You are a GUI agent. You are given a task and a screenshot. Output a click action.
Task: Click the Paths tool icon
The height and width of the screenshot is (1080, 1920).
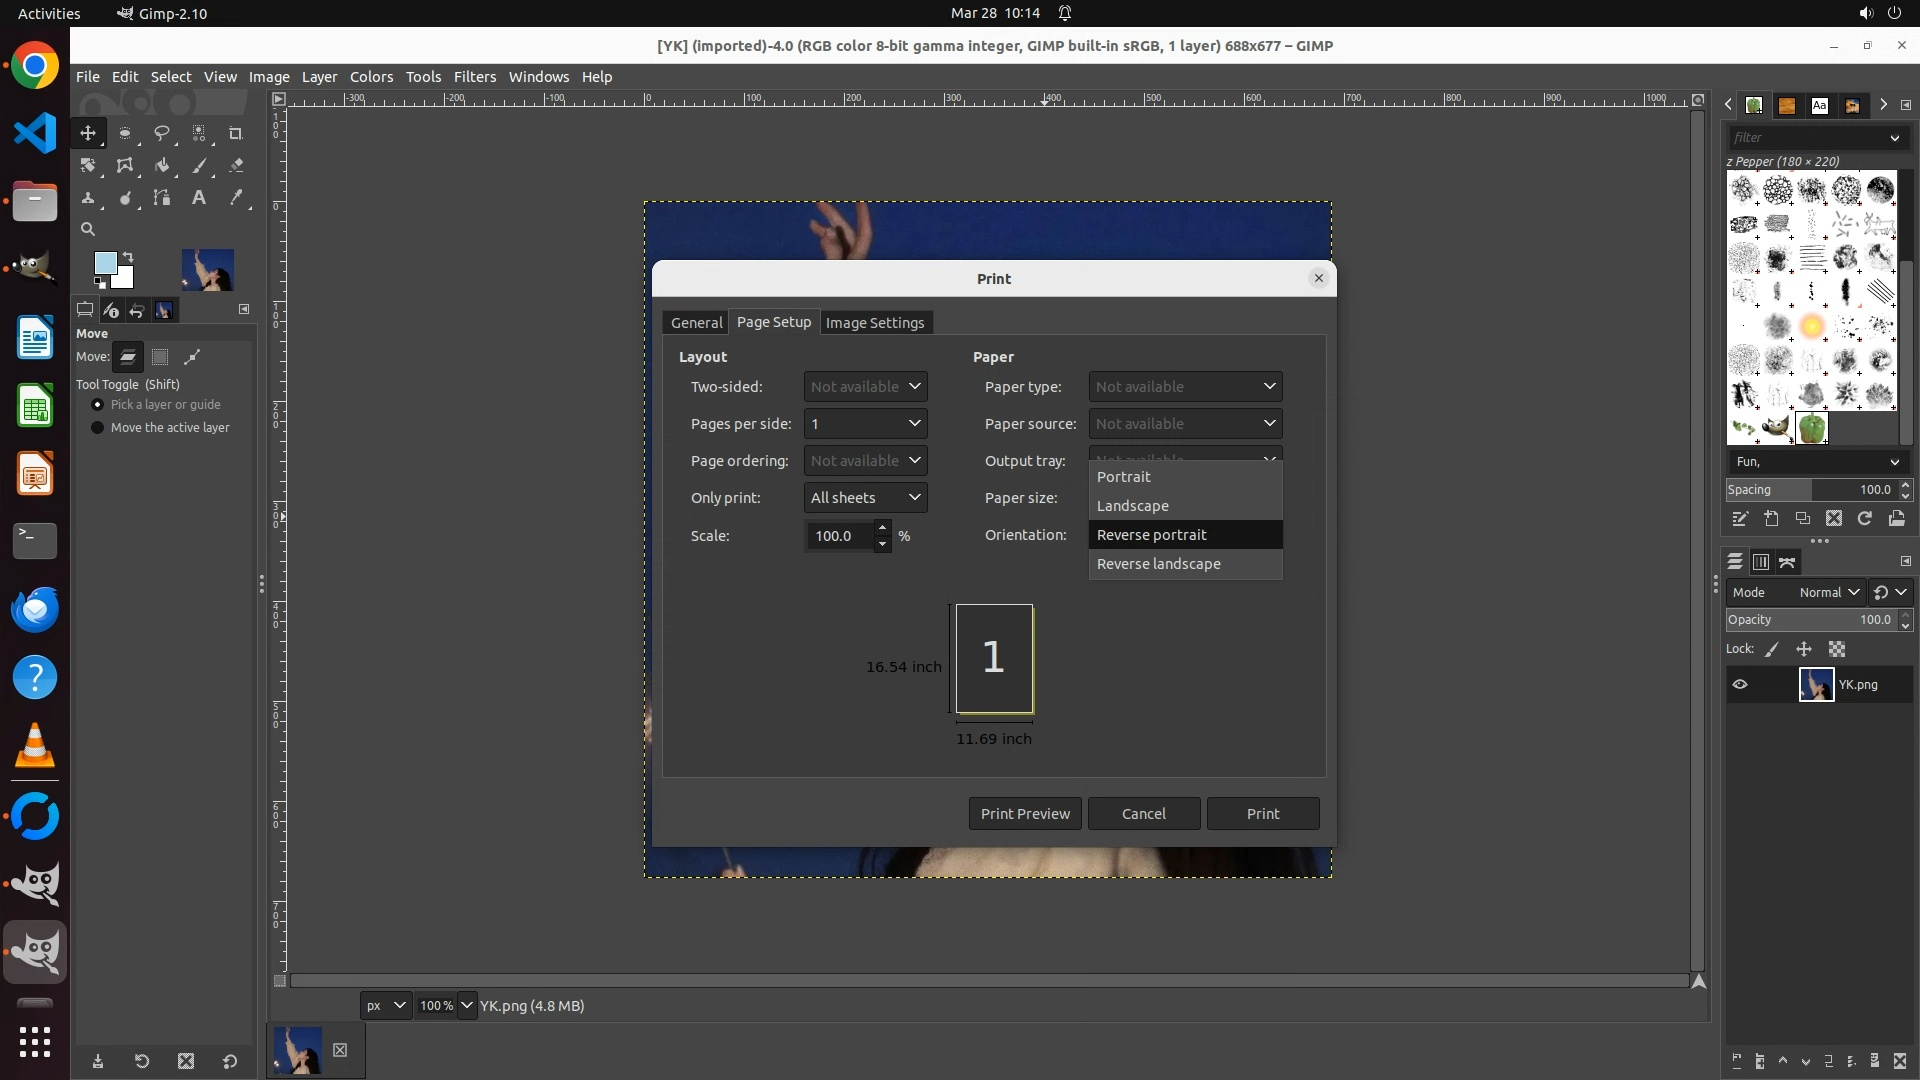pyautogui.click(x=162, y=198)
